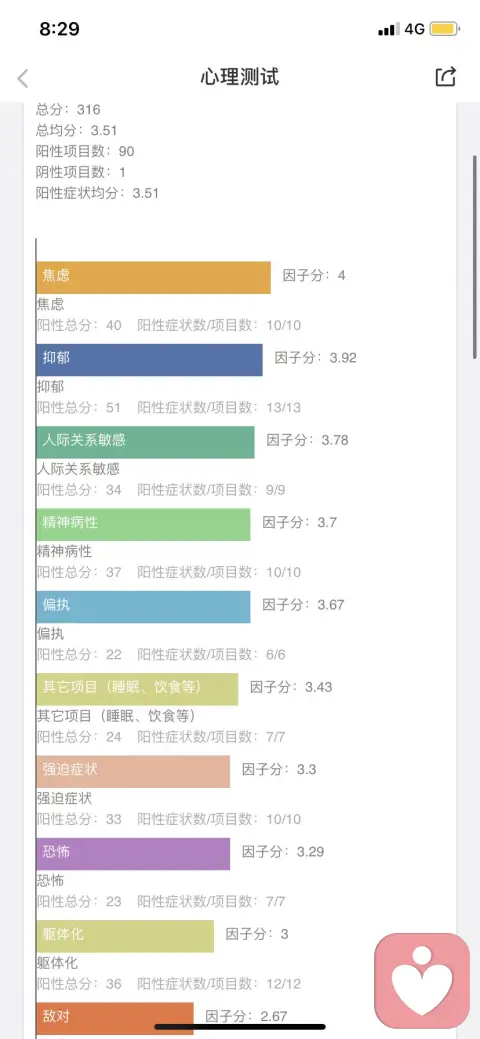Tap the orange 敌对 bar
The width and height of the screenshot is (480, 1039).
115,1018
